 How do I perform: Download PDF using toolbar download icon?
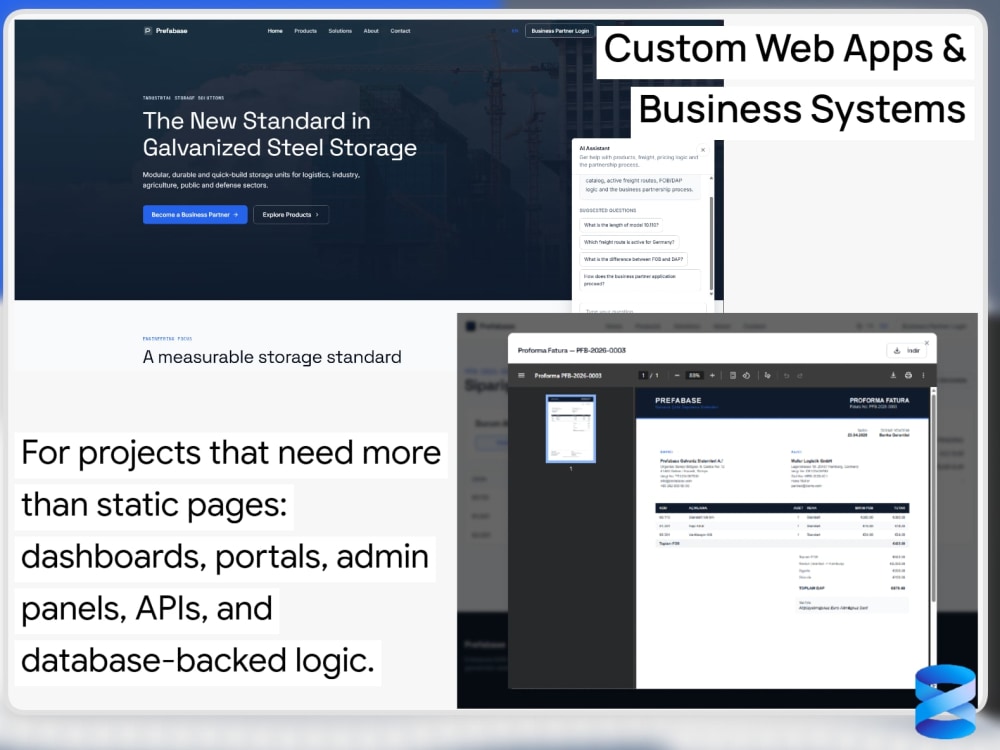pos(893,376)
